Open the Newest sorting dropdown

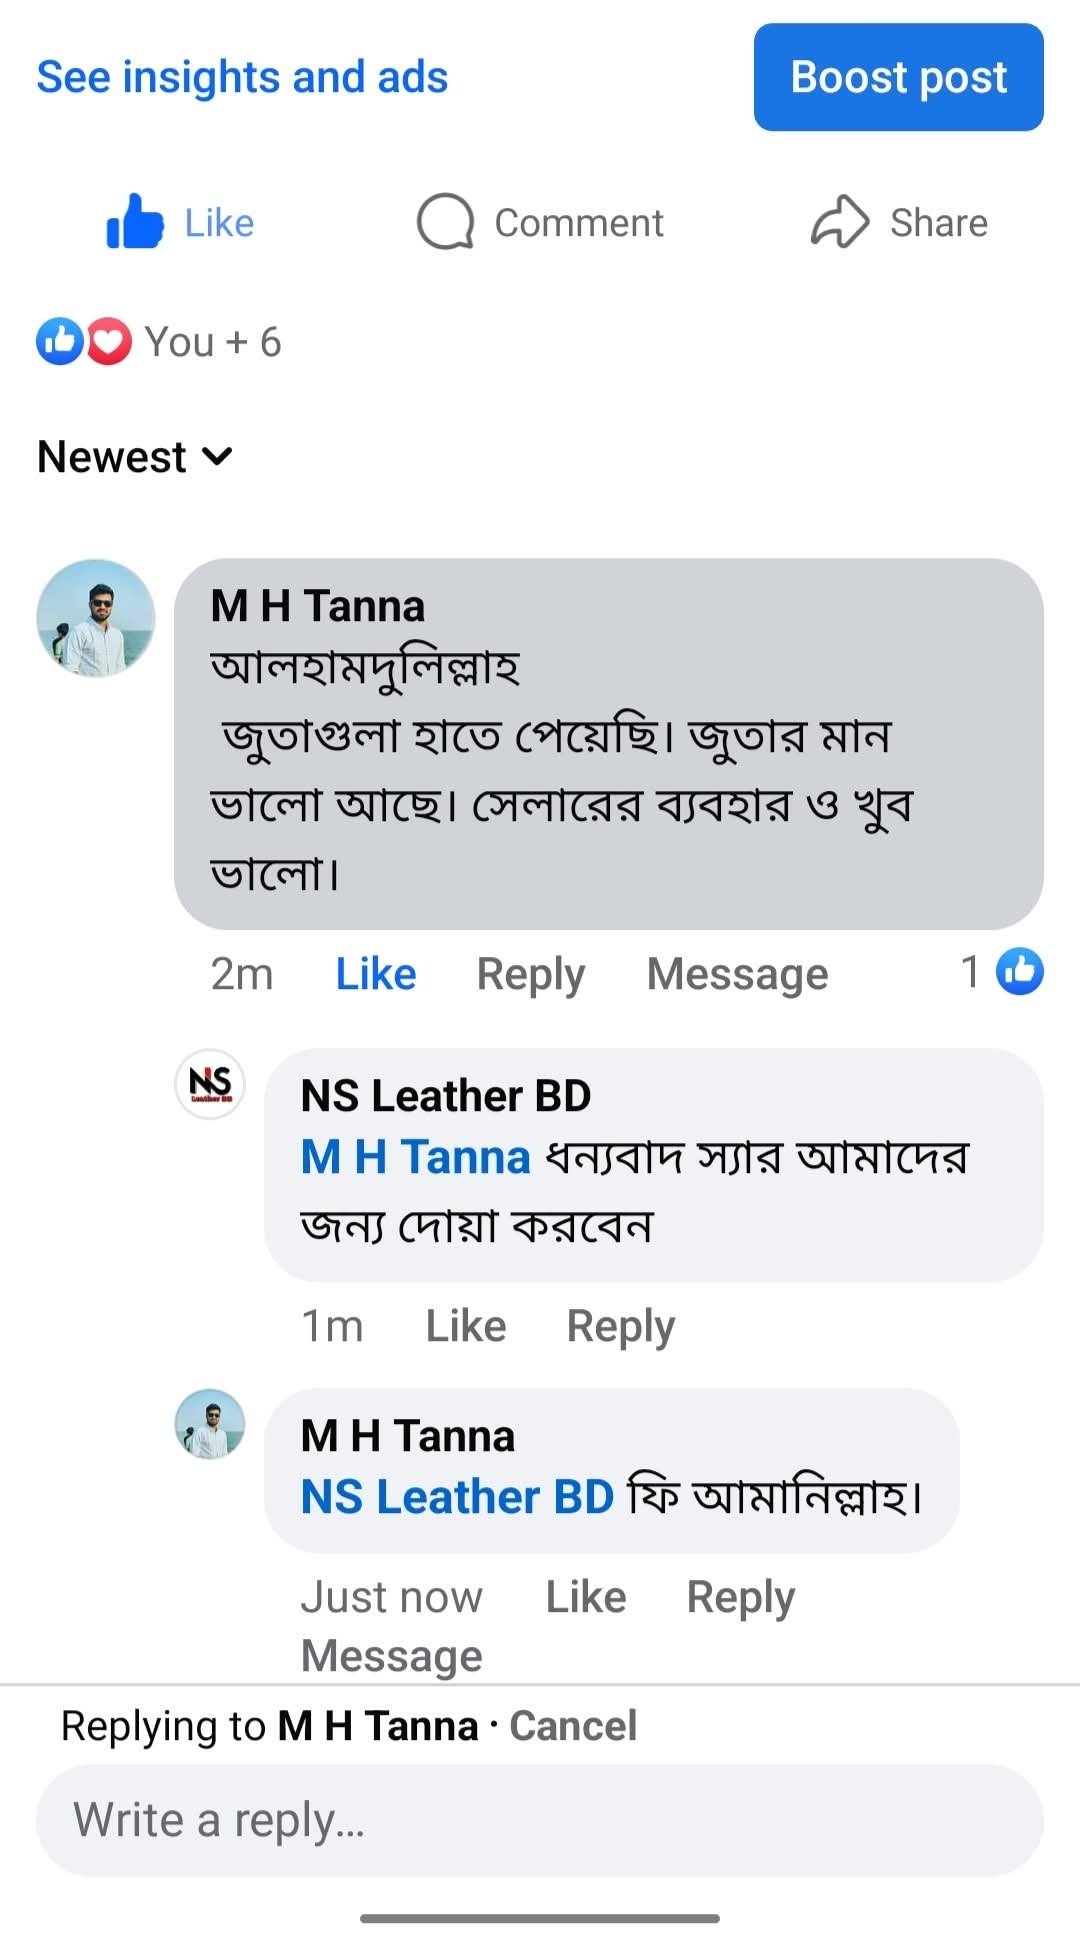110,456
